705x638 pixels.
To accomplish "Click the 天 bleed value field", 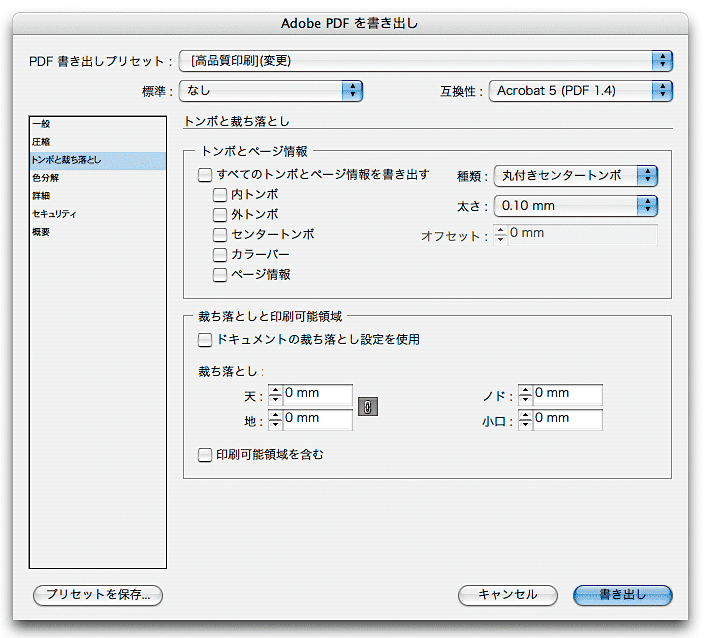I will coord(317,394).
